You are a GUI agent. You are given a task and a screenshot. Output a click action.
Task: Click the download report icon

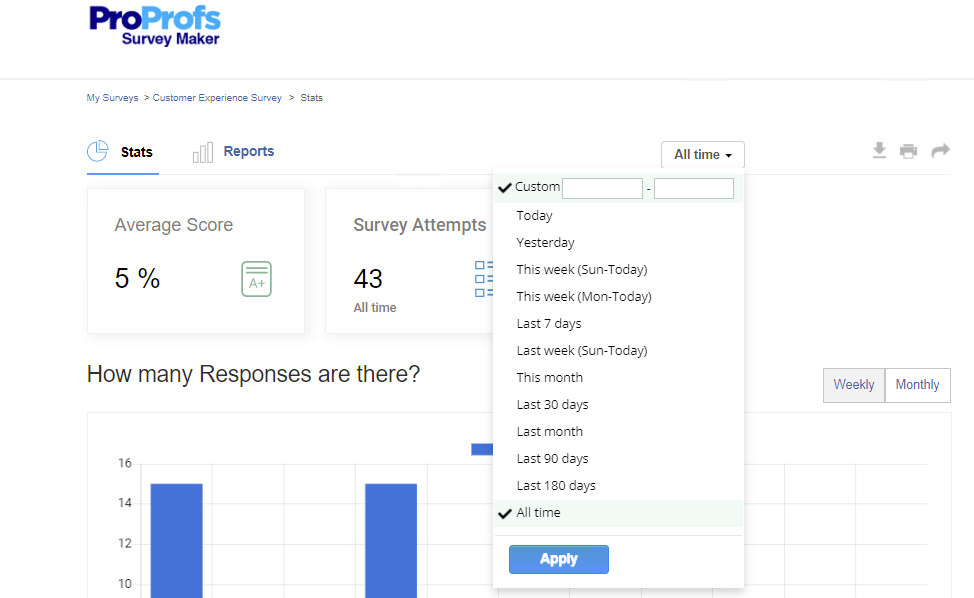pyautogui.click(x=879, y=150)
